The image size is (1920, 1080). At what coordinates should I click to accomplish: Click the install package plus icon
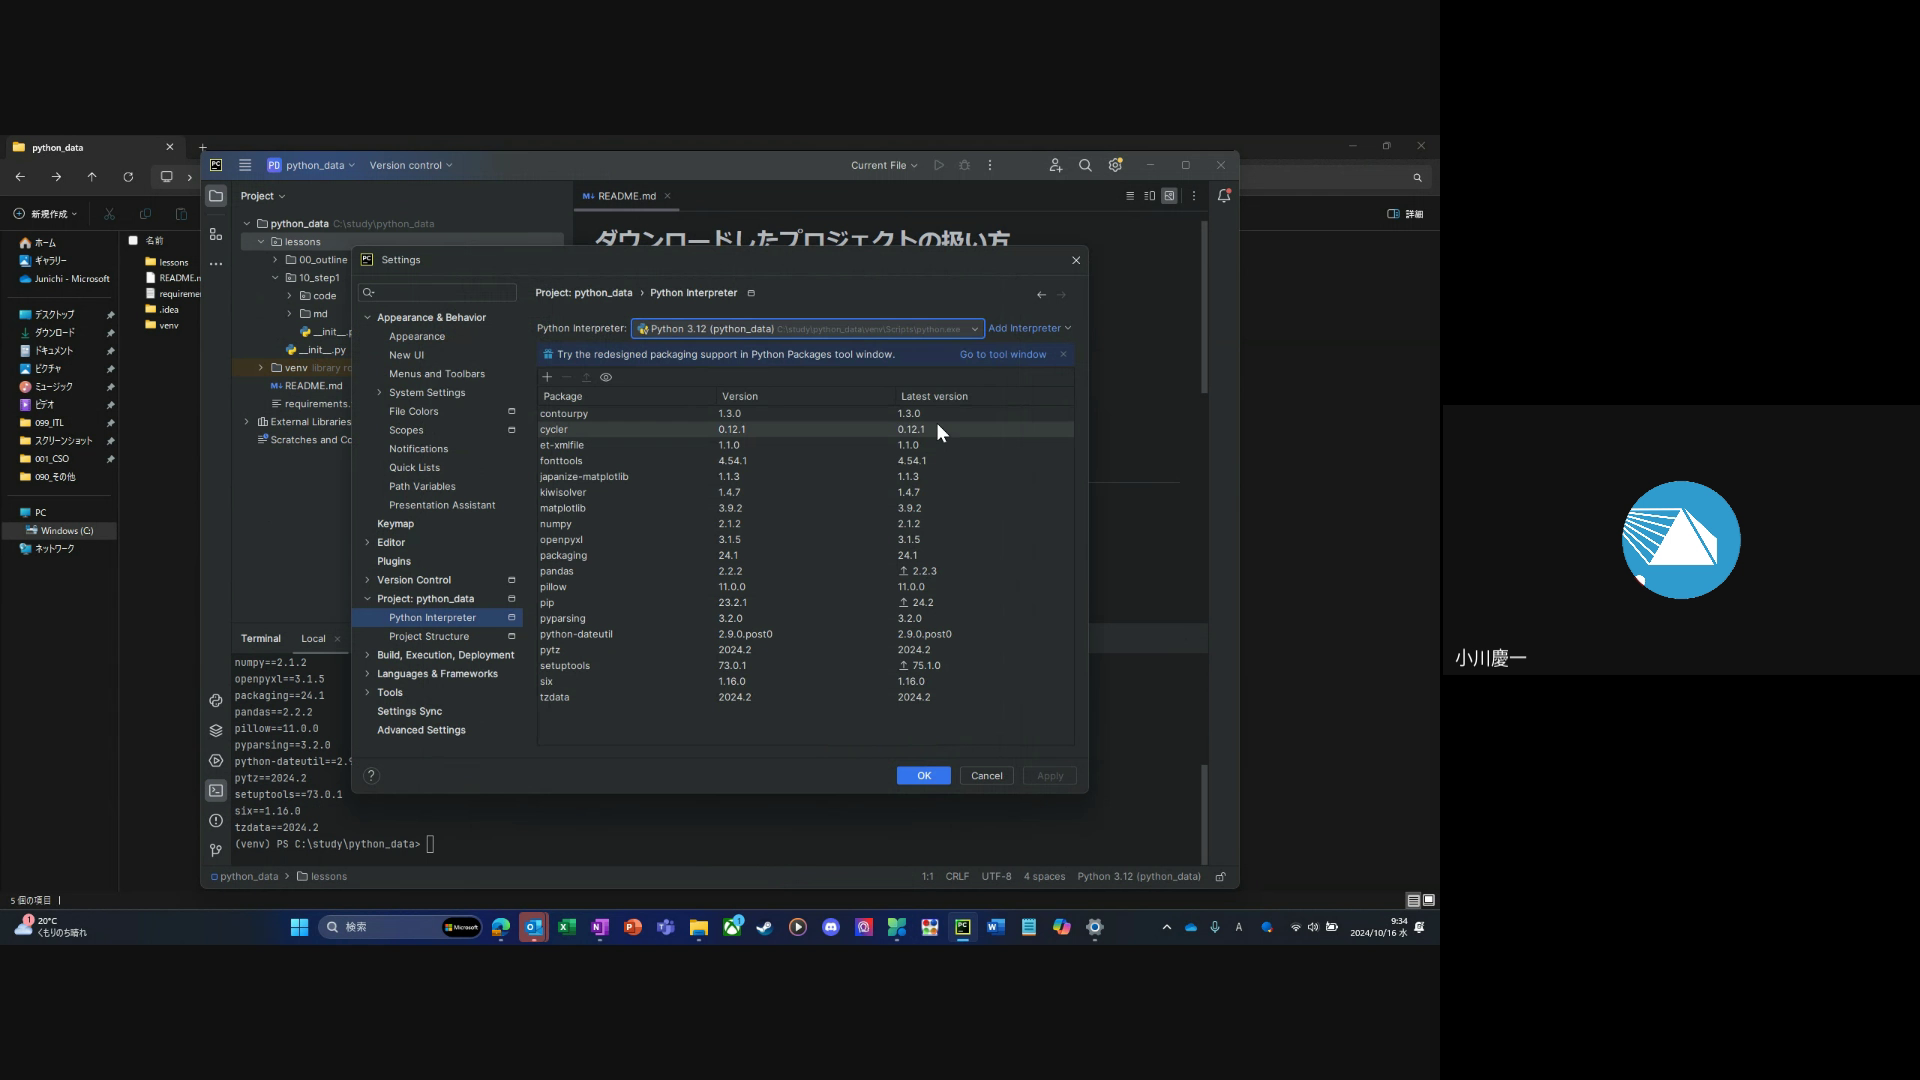(x=547, y=377)
